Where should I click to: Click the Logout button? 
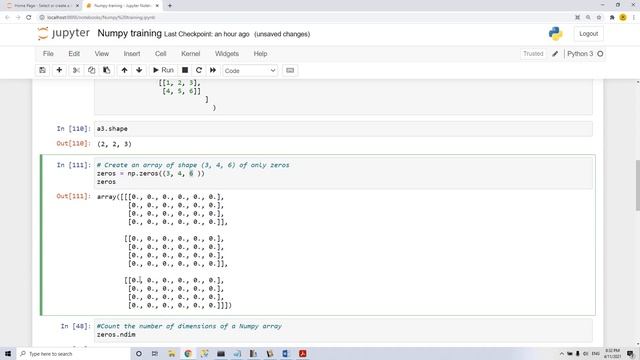pyautogui.click(x=588, y=33)
